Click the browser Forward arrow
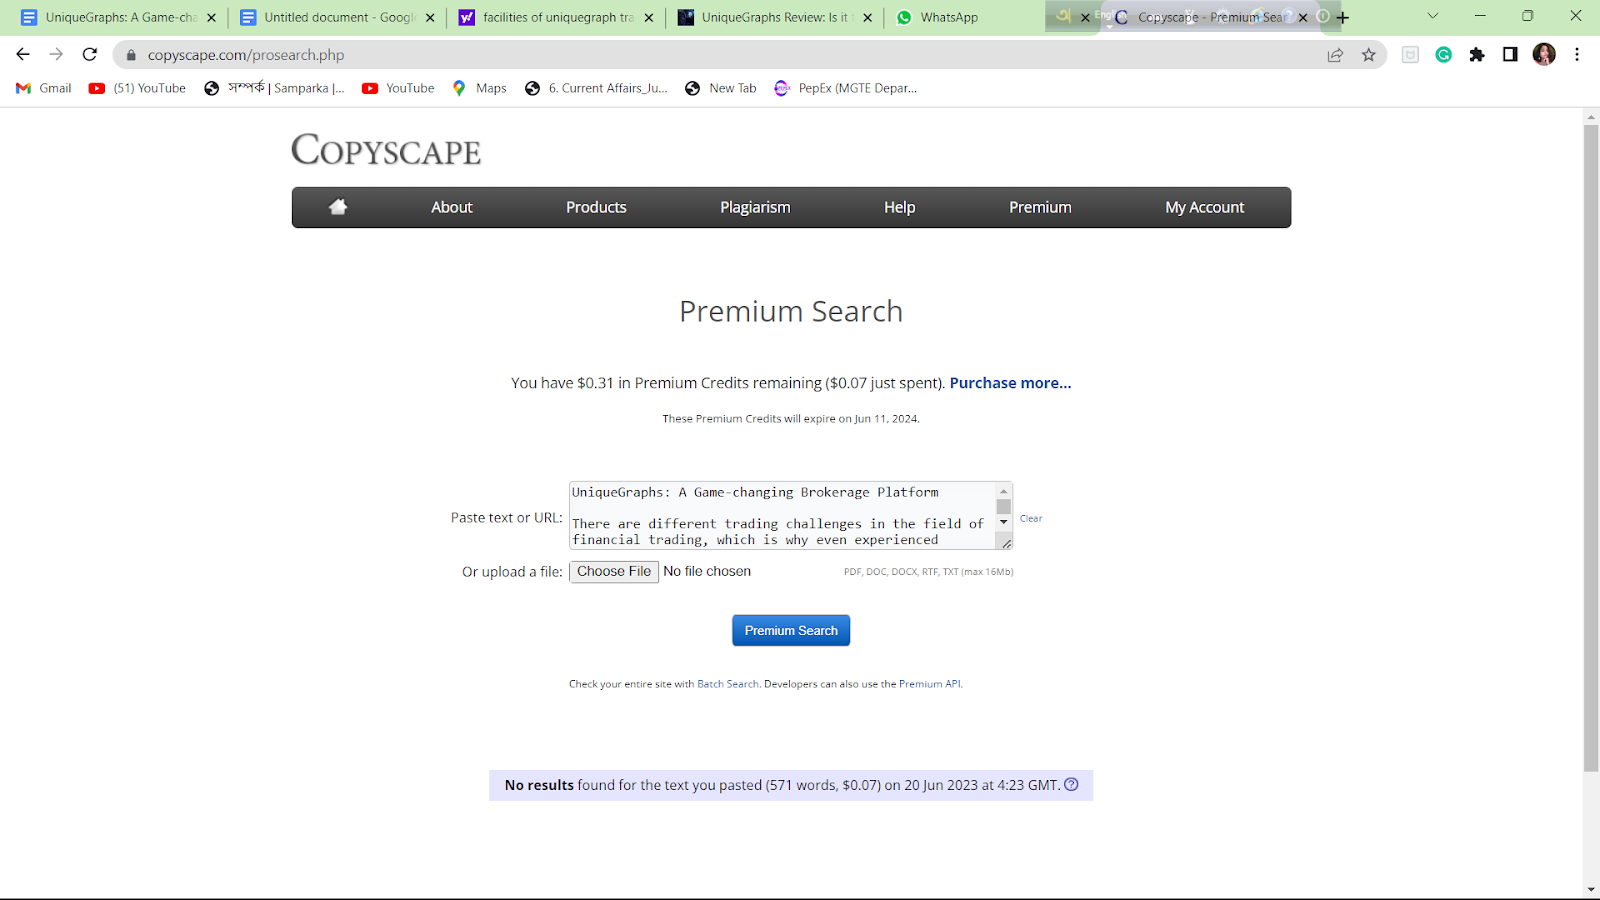 (x=56, y=55)
